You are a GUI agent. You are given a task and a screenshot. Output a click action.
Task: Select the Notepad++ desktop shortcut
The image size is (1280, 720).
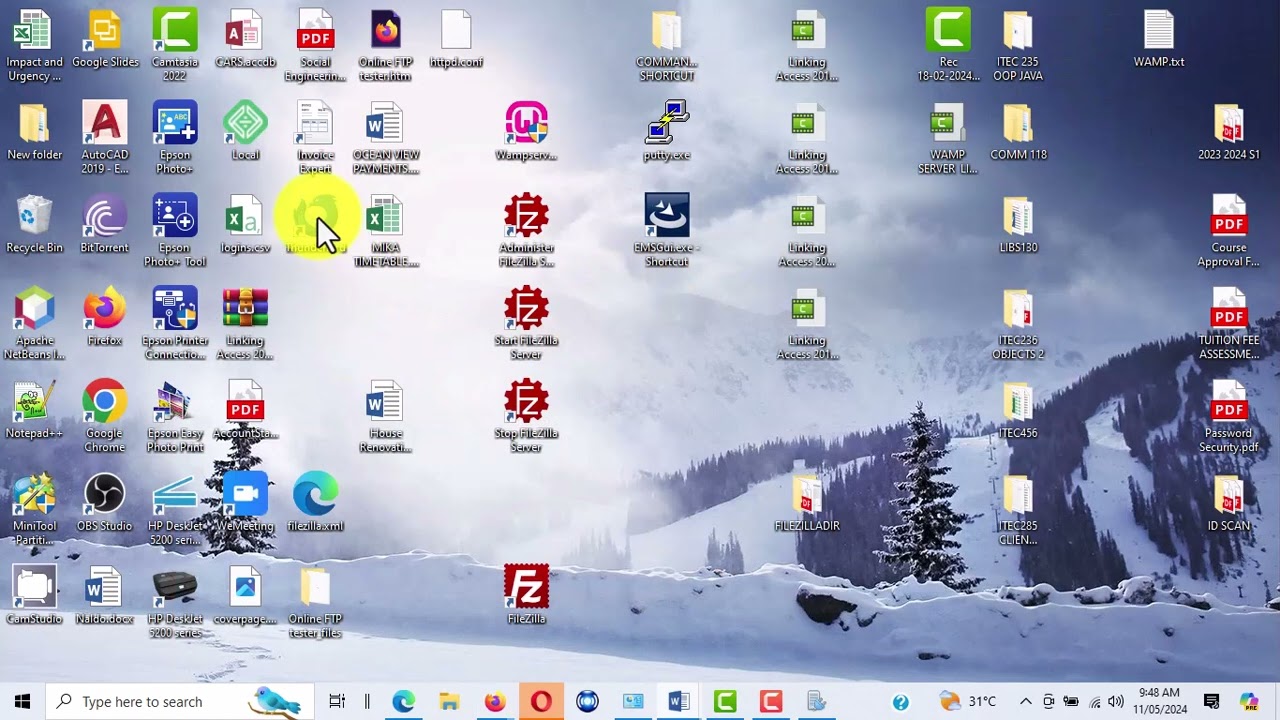[x=34, y=411]
